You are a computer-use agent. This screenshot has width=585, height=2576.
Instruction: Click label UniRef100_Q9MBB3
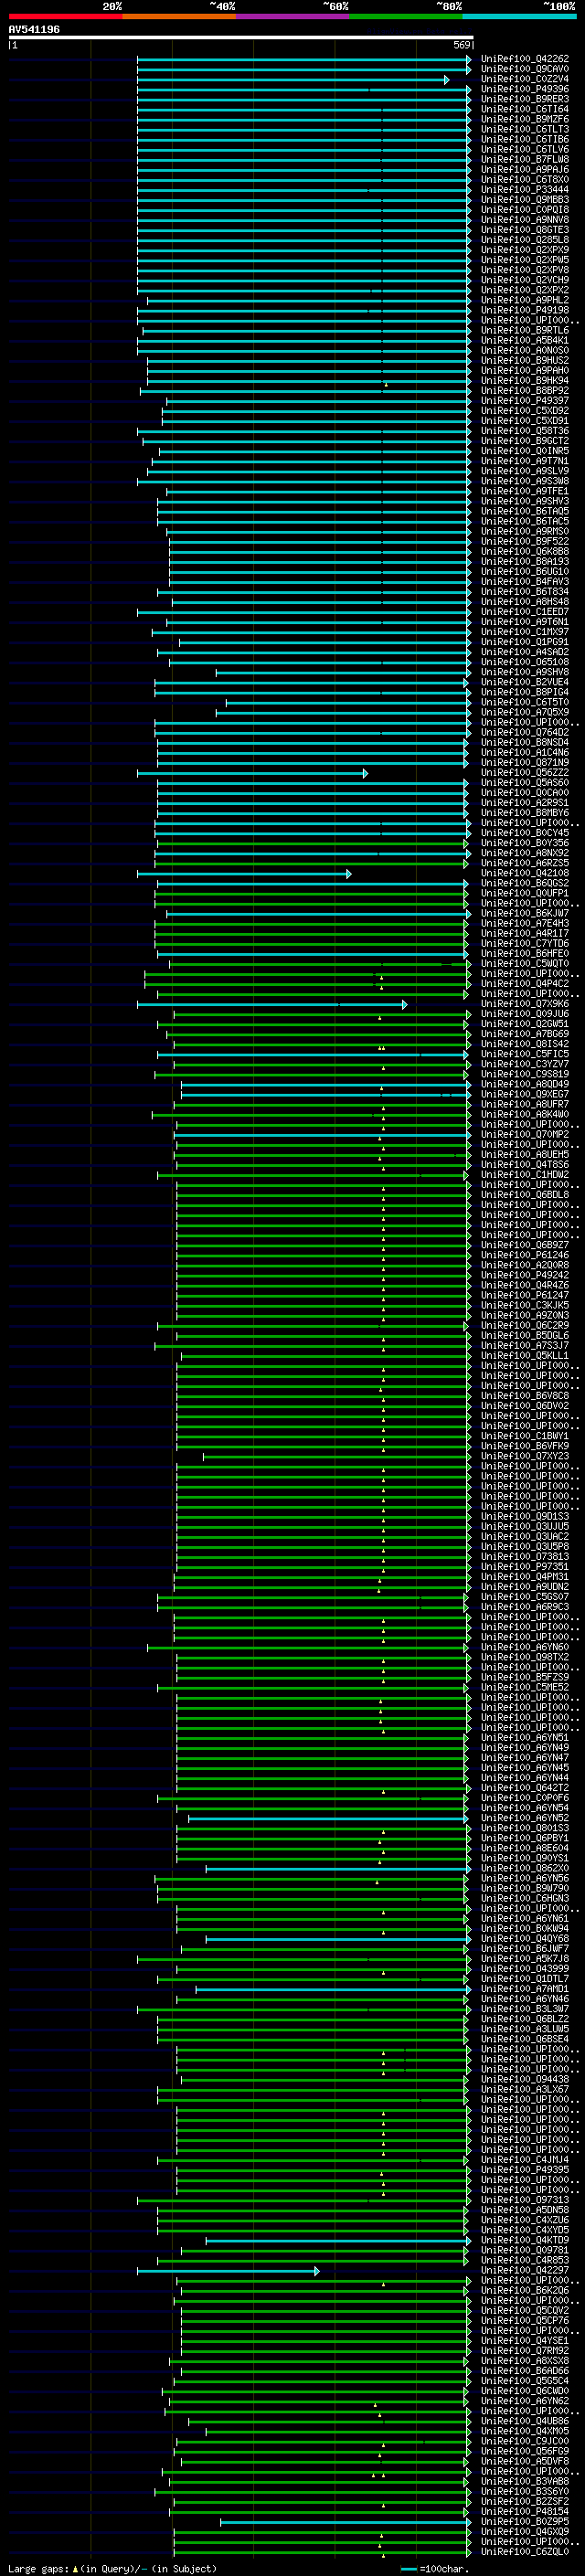click(x=524, y=200)
